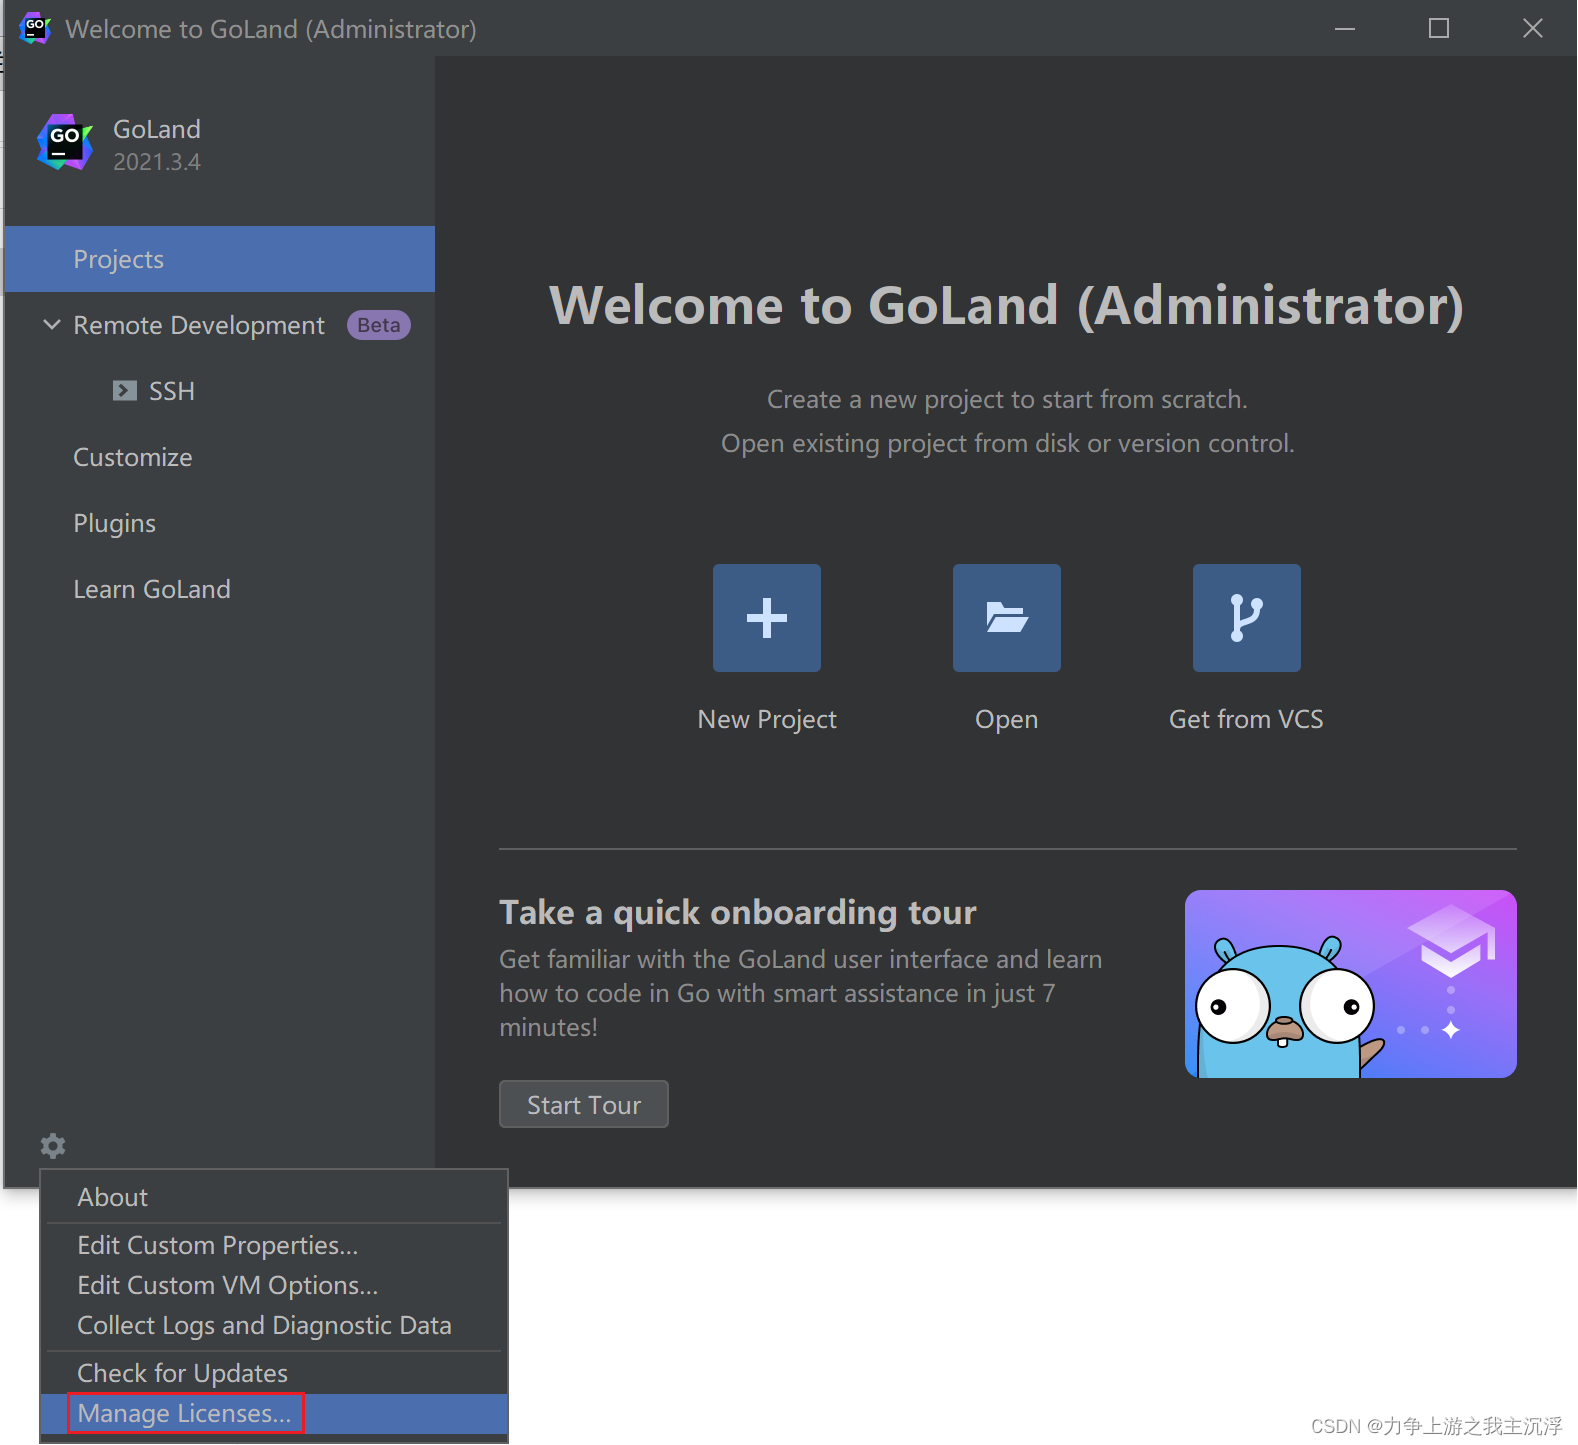Collapse the Remote Development section
This screenshot has width=1578, height=1445.
[52, 325]
